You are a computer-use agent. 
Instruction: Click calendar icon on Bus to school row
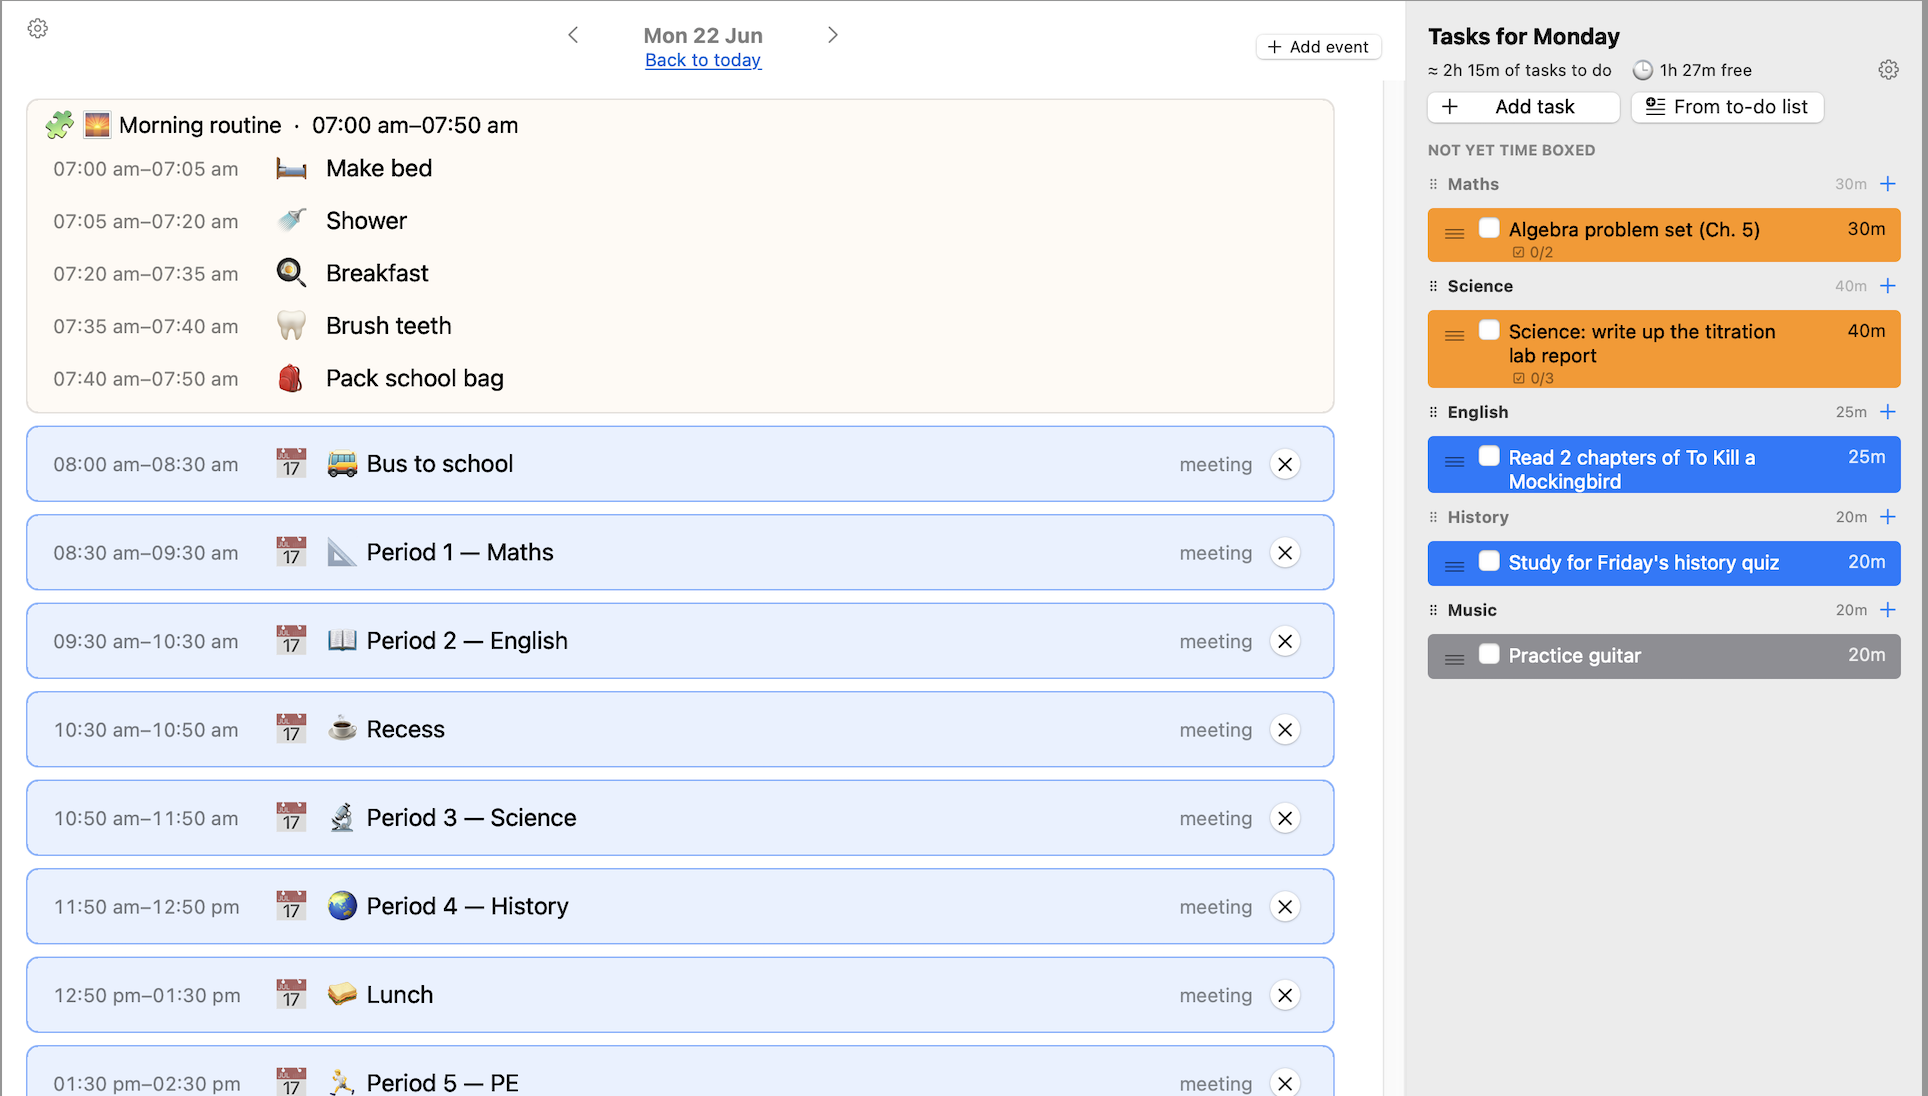point(291,463)
